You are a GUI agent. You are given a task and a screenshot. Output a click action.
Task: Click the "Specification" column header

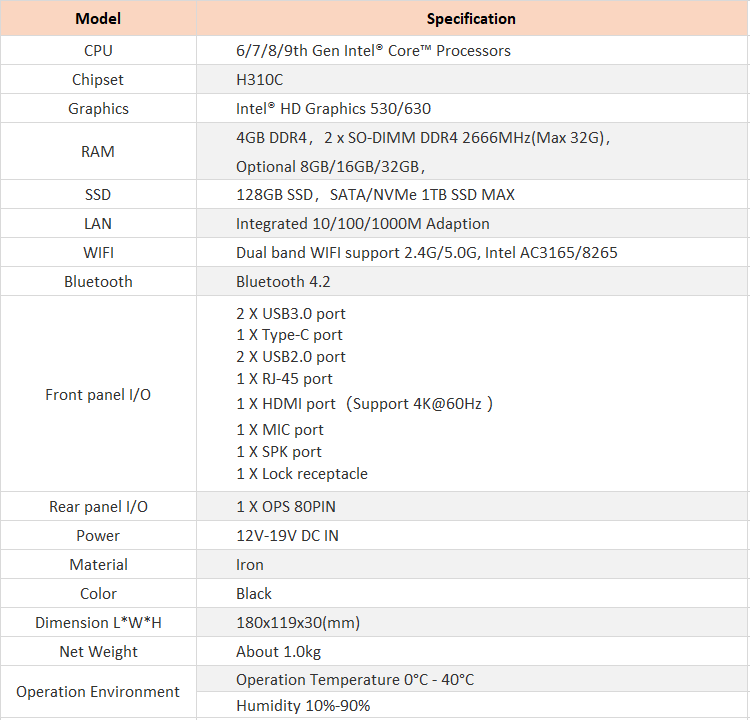(x=471, y=19)
